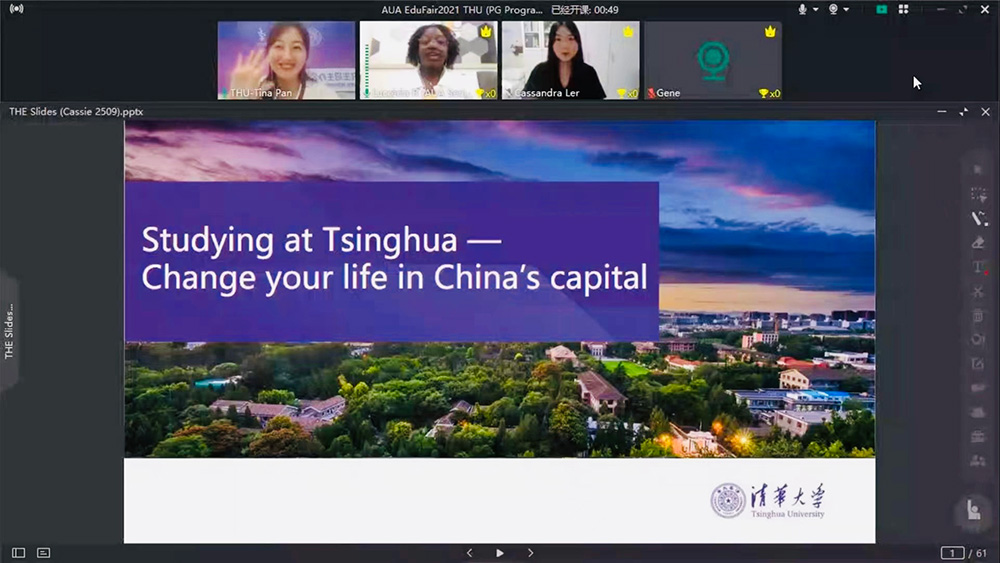This screenshot has height=563, width=1000.
Task: Go to next slide arrow
Action: (531, 553)
